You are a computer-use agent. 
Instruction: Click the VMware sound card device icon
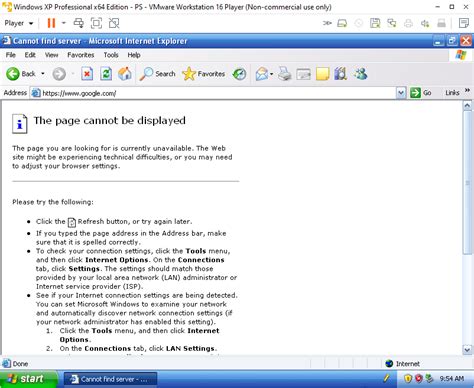(x=425, y=23)
